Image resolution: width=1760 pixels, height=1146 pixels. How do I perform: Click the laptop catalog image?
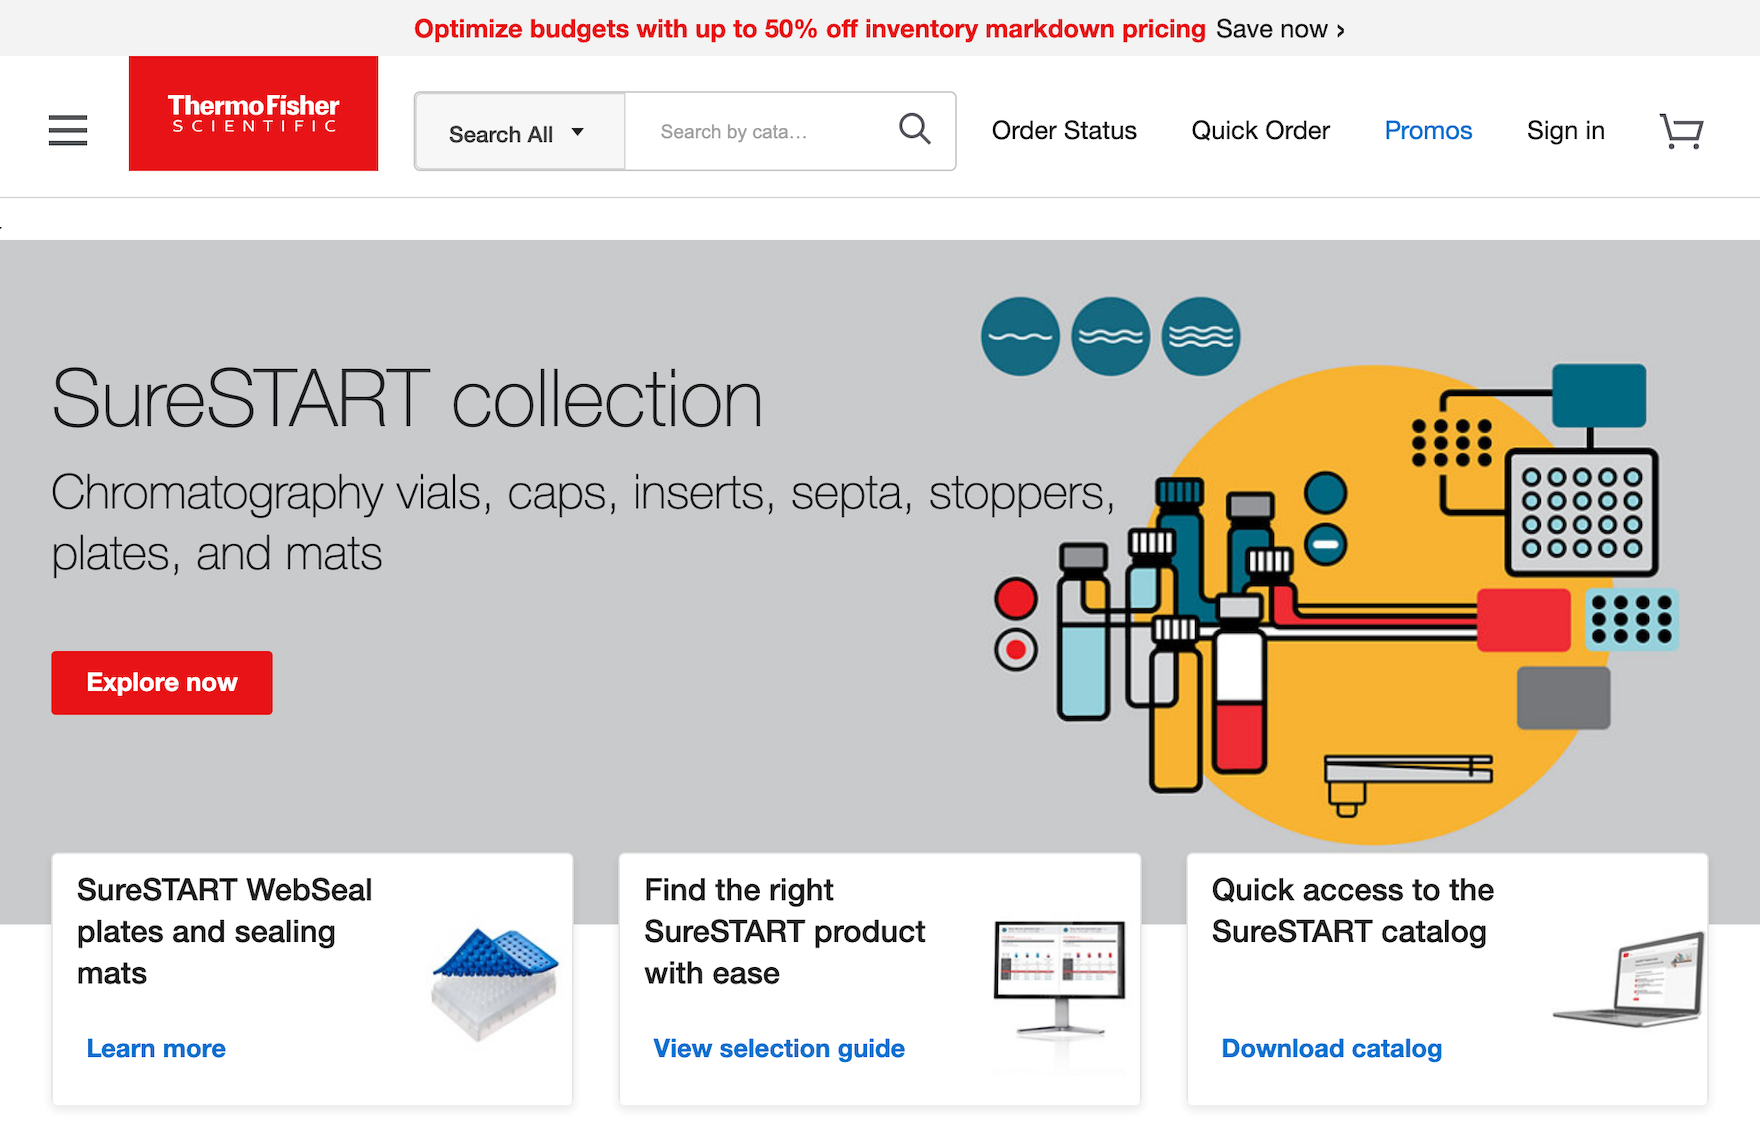(1630, 980)
